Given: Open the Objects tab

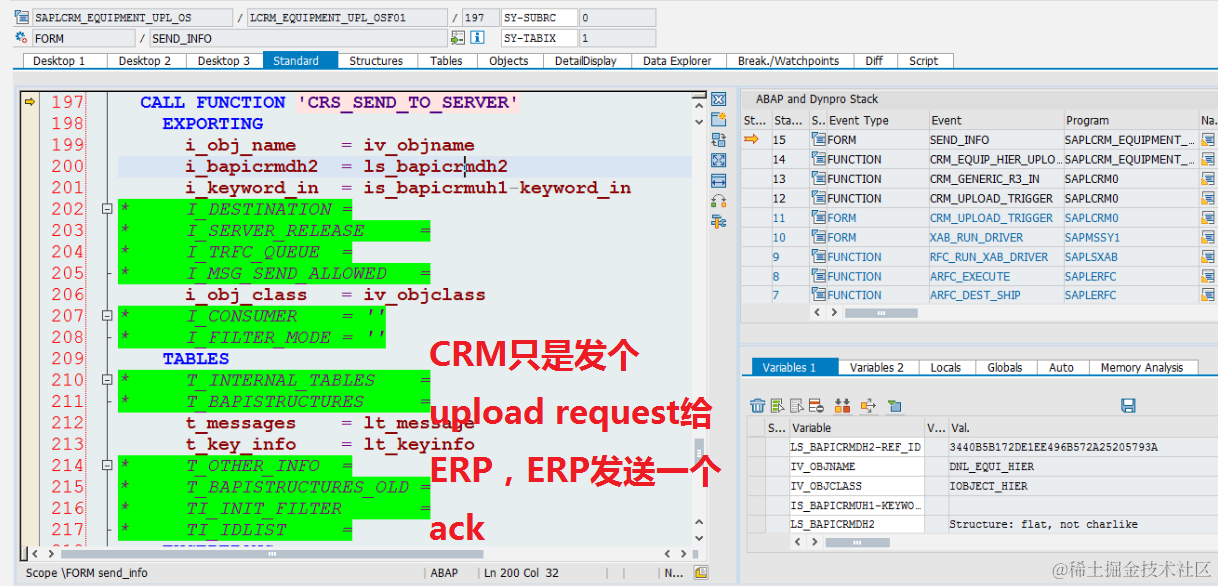Looking at the screenshot, I should [508, 61].
